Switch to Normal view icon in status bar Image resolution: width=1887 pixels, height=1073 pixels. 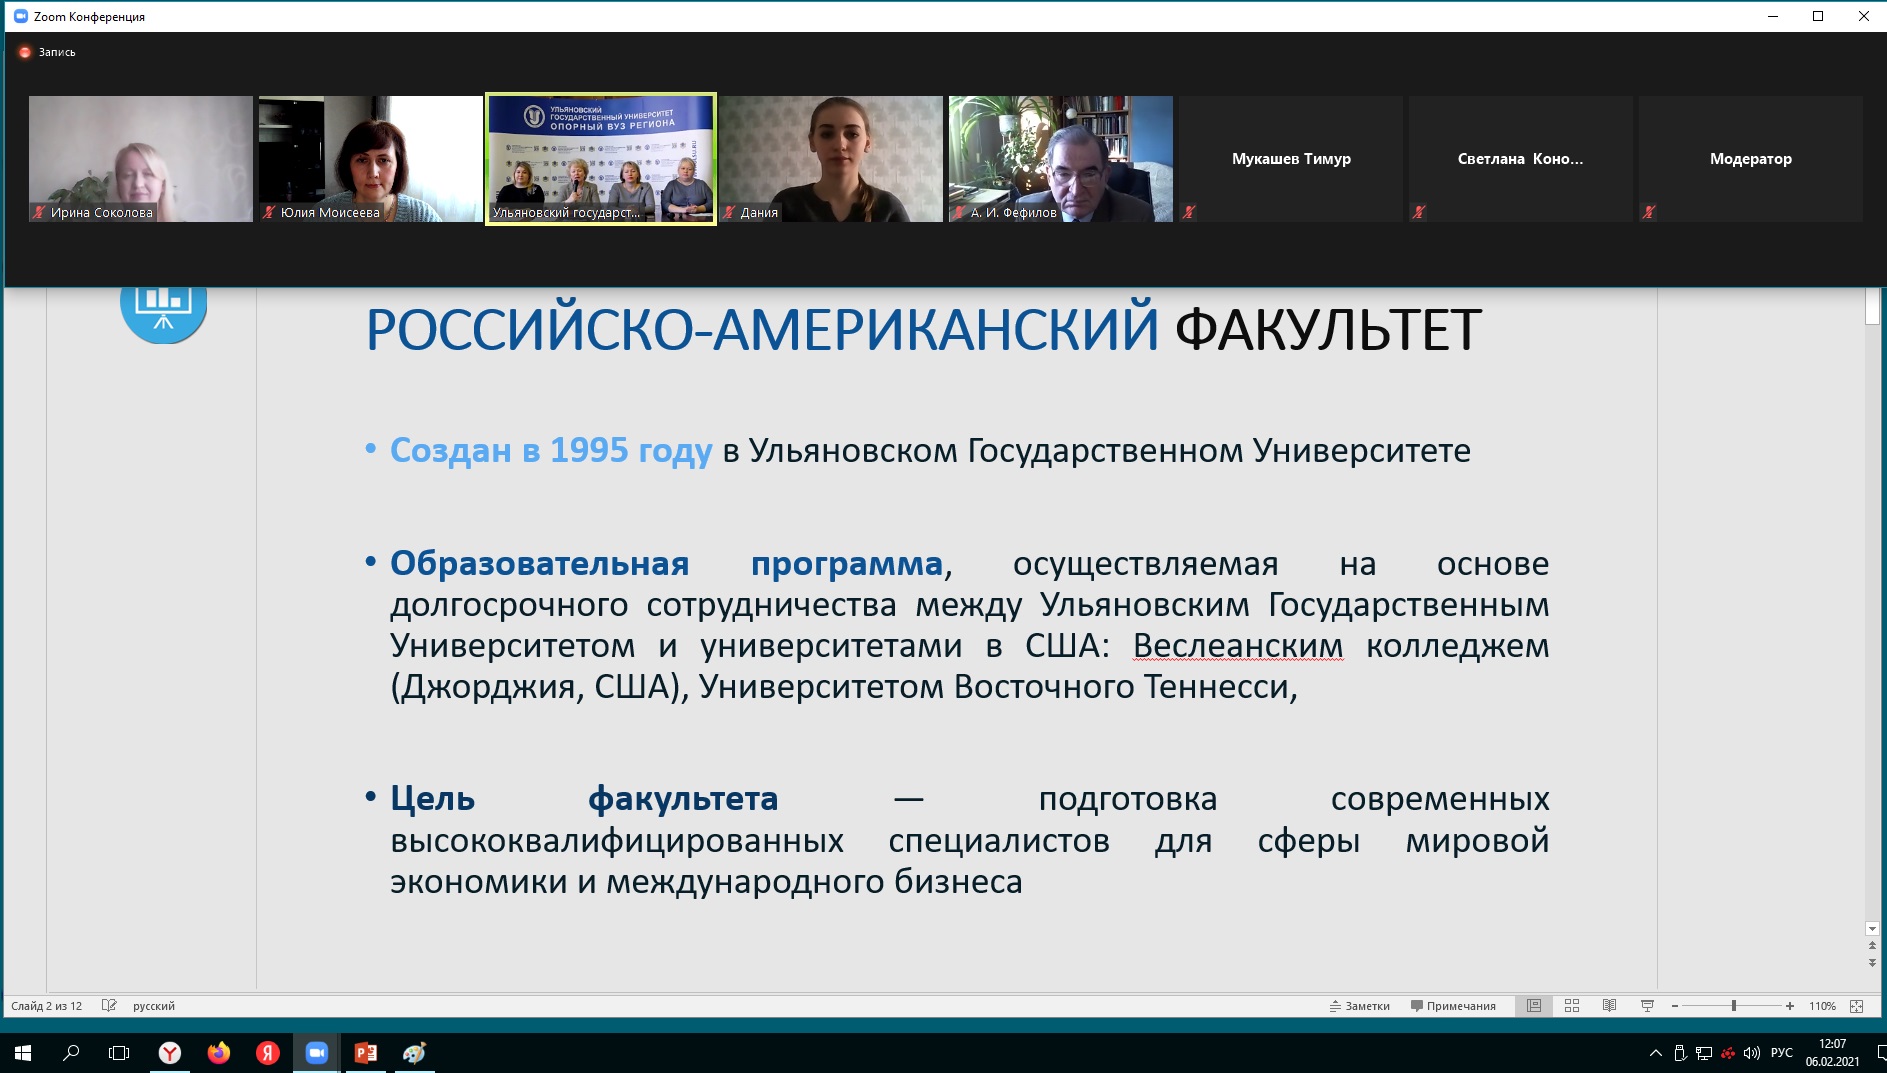tap(1534, 1006)
